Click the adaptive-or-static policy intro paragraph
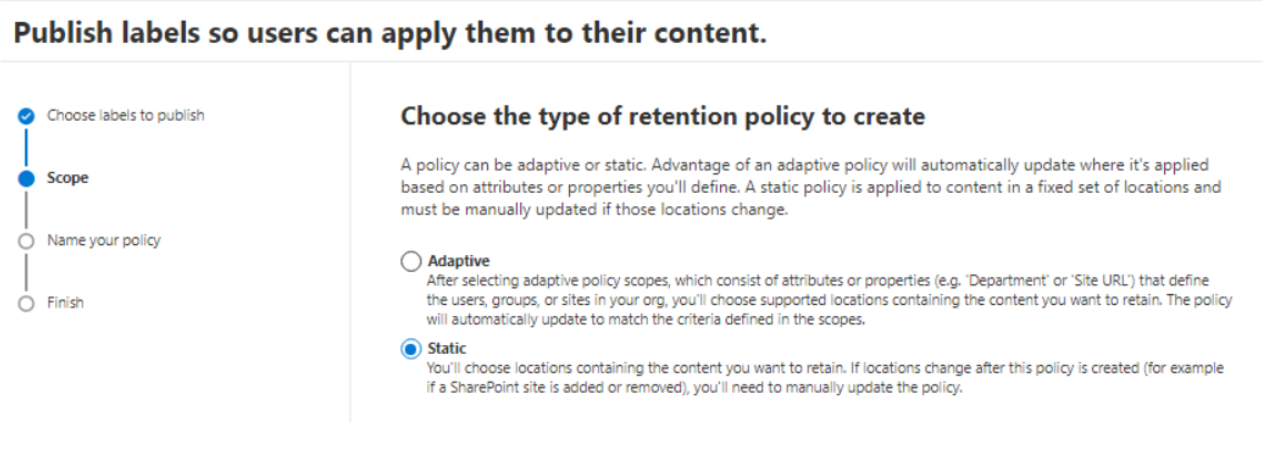The image size is (1263, 454). [x=810, y=187]
